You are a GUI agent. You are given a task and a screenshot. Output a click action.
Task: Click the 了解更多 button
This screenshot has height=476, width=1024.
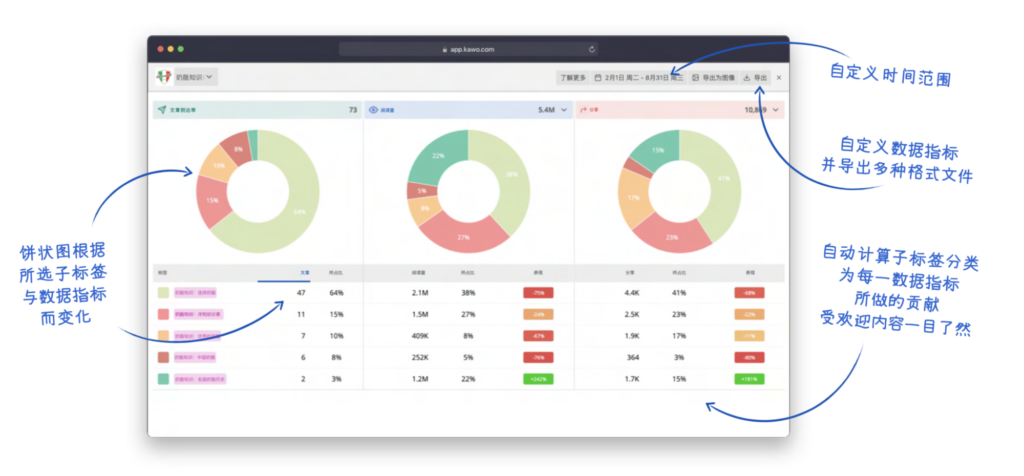coord(573,77)
